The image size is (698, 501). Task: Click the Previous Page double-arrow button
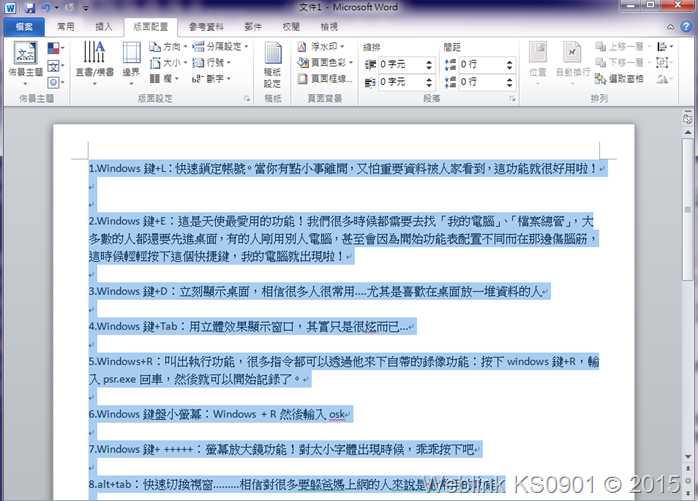tap(688, 468)
